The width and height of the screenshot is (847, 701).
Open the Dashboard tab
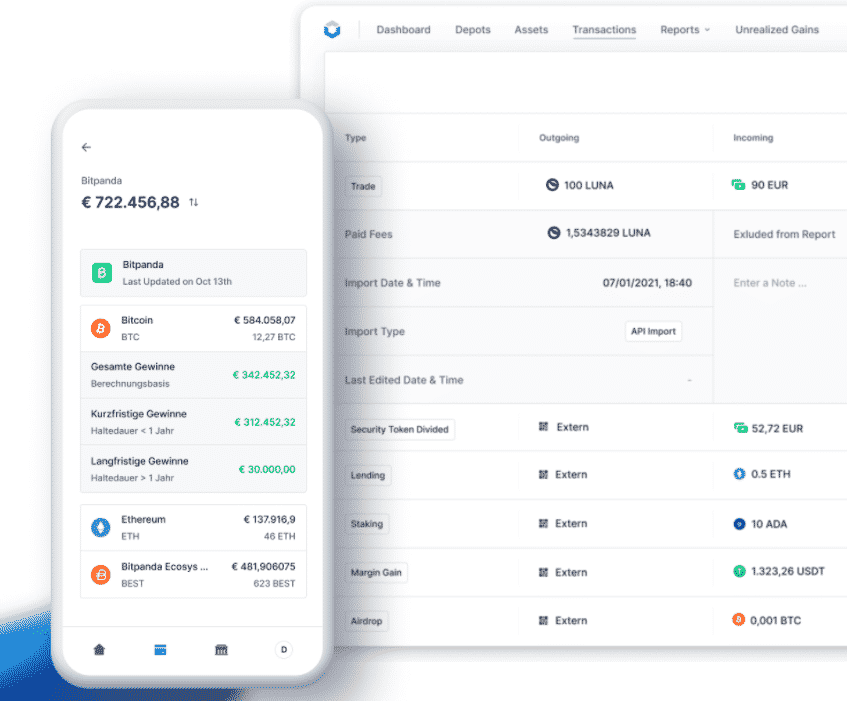(404, 30)
